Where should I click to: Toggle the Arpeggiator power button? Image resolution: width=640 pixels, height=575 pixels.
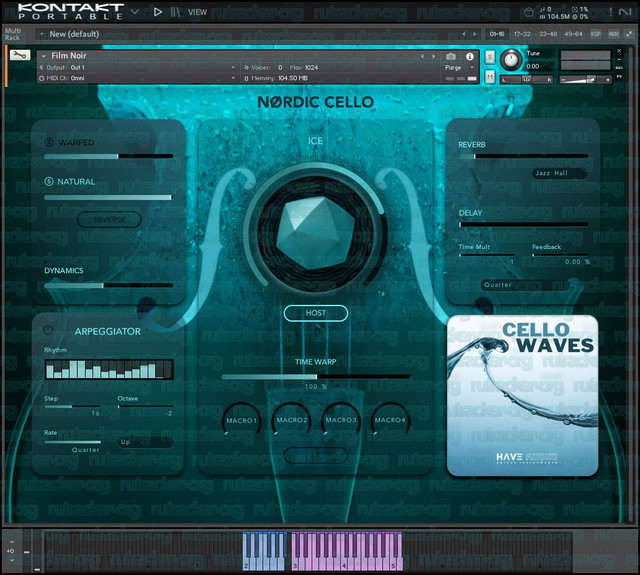(x=48, y=330)
